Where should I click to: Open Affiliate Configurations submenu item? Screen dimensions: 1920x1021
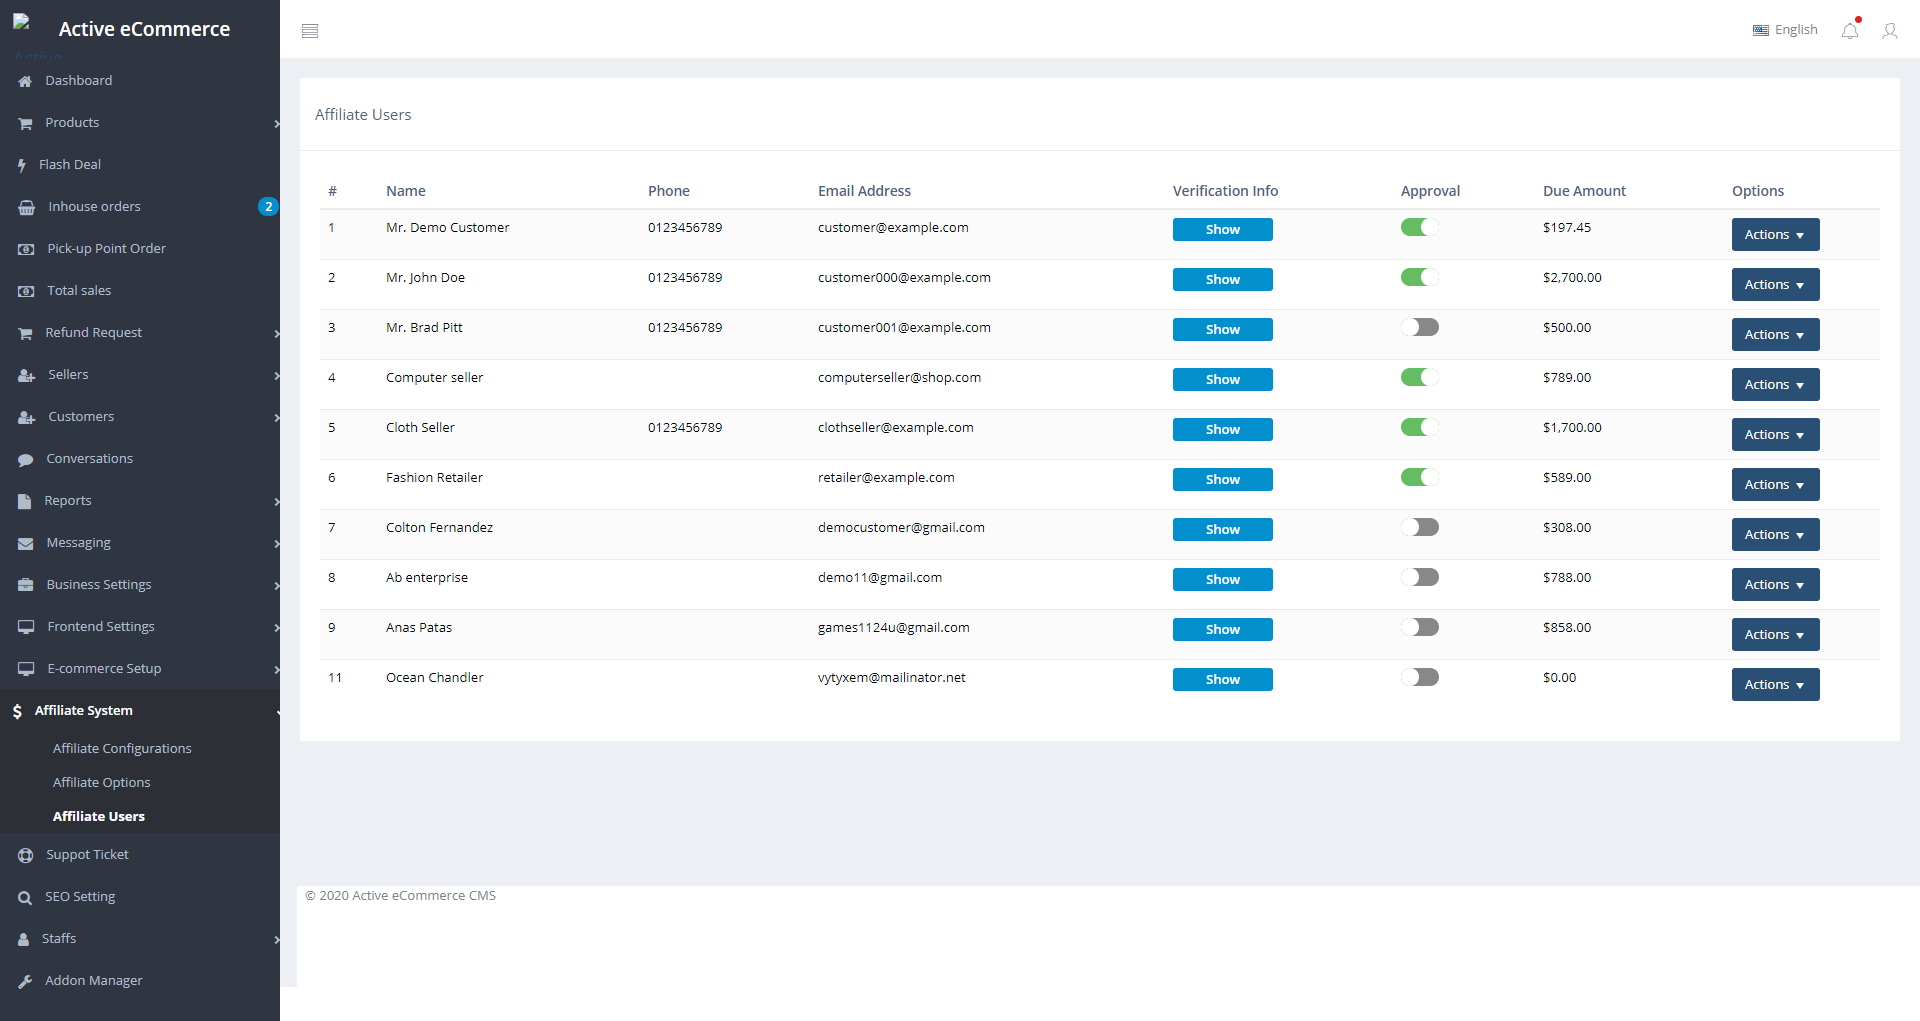(122, 748)
